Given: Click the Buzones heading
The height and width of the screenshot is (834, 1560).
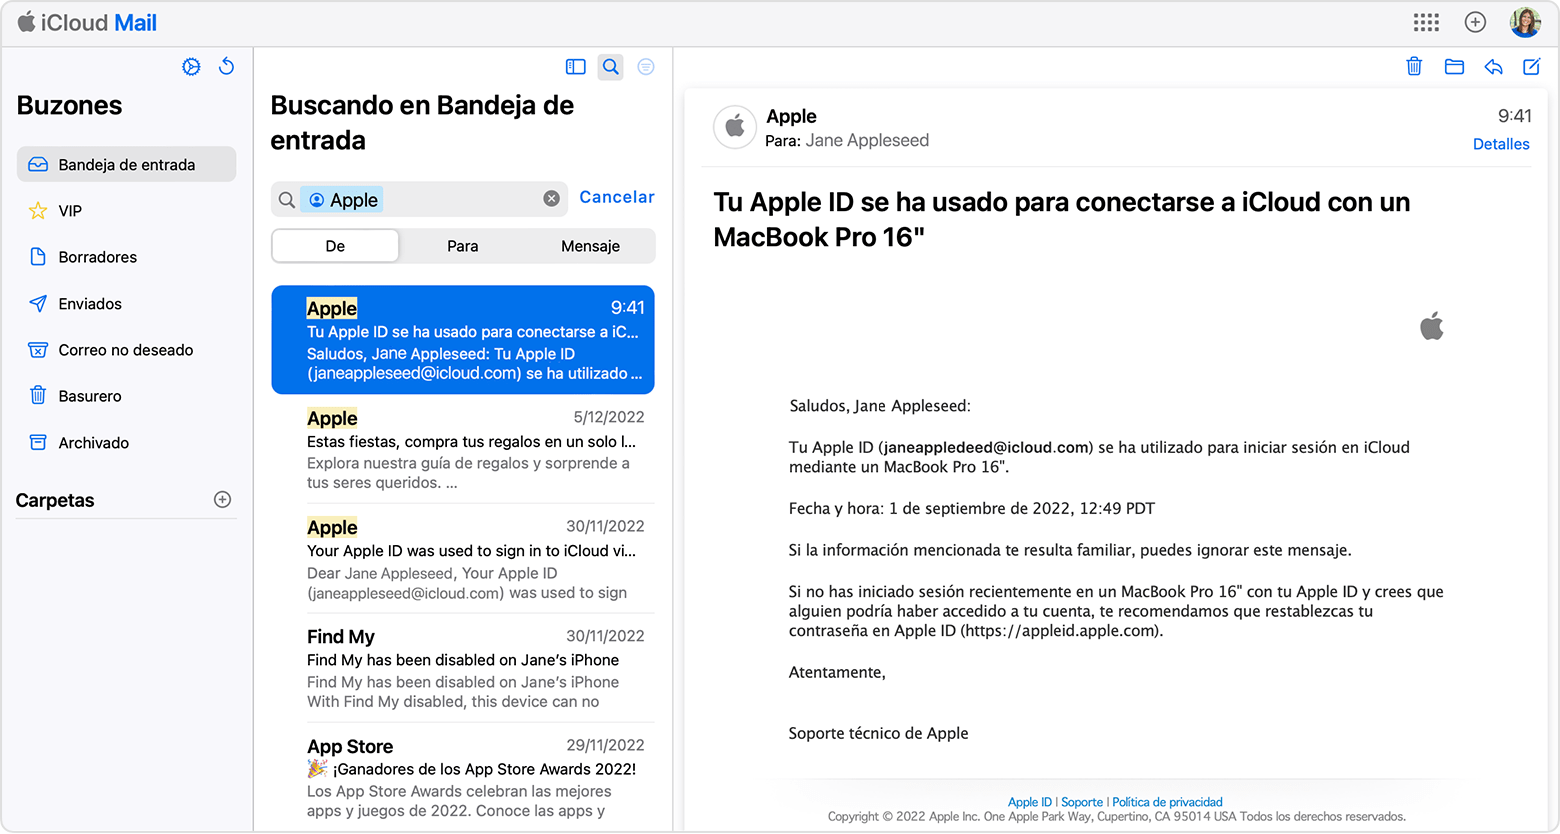Looking at the screenshot, I should [69, 105].
